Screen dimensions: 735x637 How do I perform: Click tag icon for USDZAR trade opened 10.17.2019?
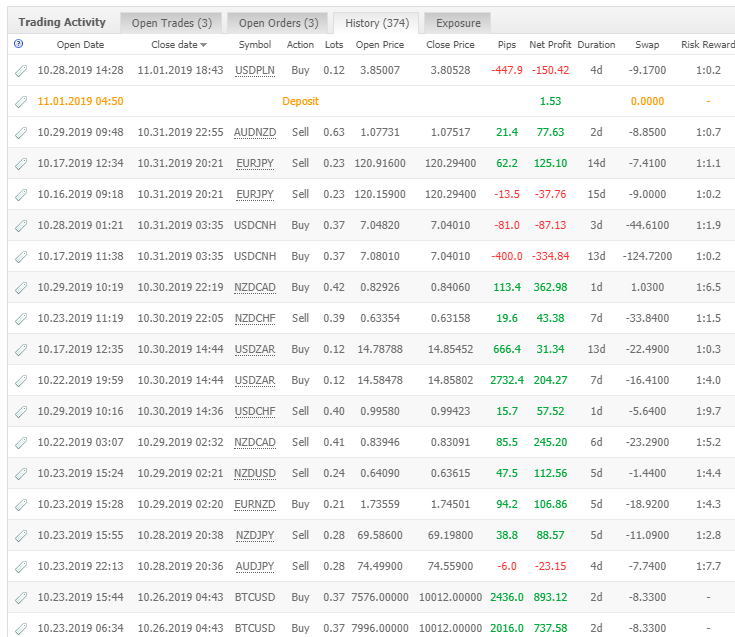point(21,350)
